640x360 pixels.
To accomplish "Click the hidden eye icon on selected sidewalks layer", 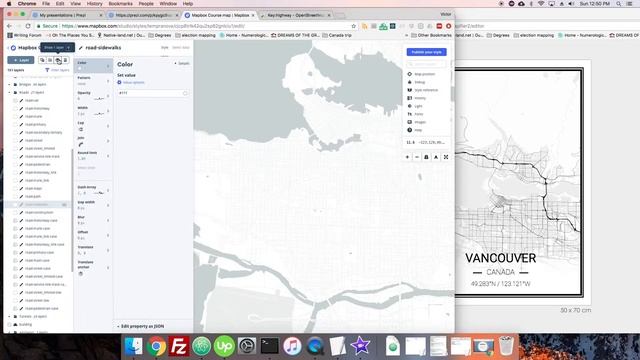I will coord(64,204).
